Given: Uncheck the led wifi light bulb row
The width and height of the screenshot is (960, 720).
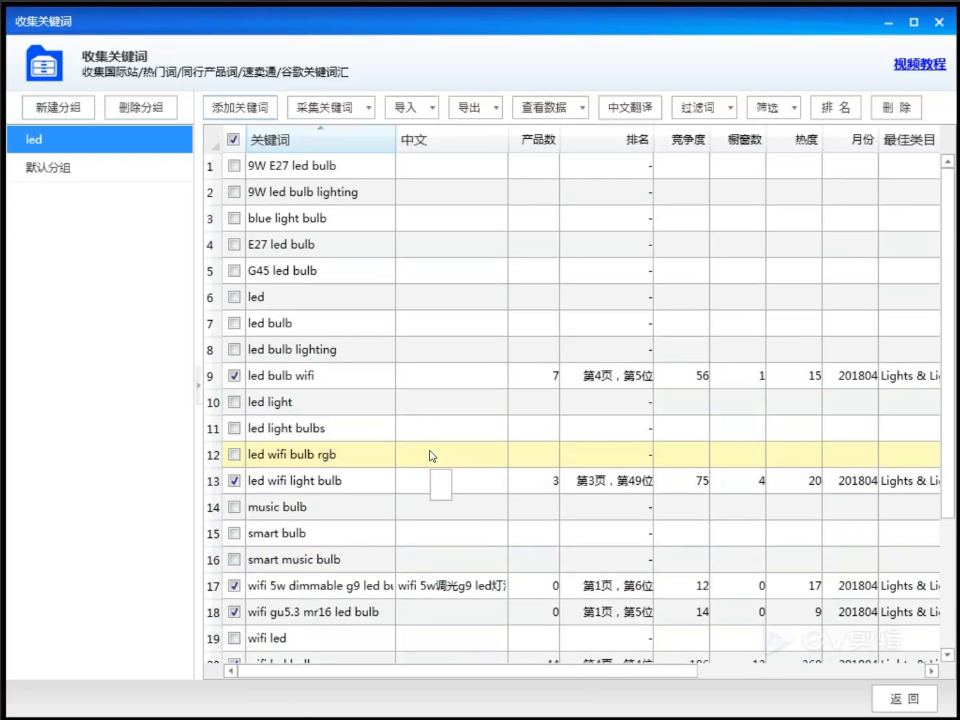Looking at the screenshot, I should tap(234, 481).
